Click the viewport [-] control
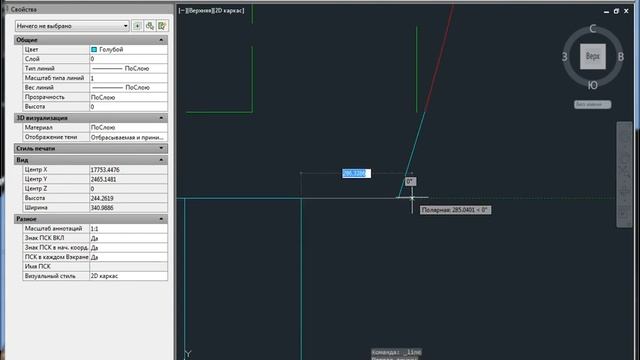 (x=182, y=11)
